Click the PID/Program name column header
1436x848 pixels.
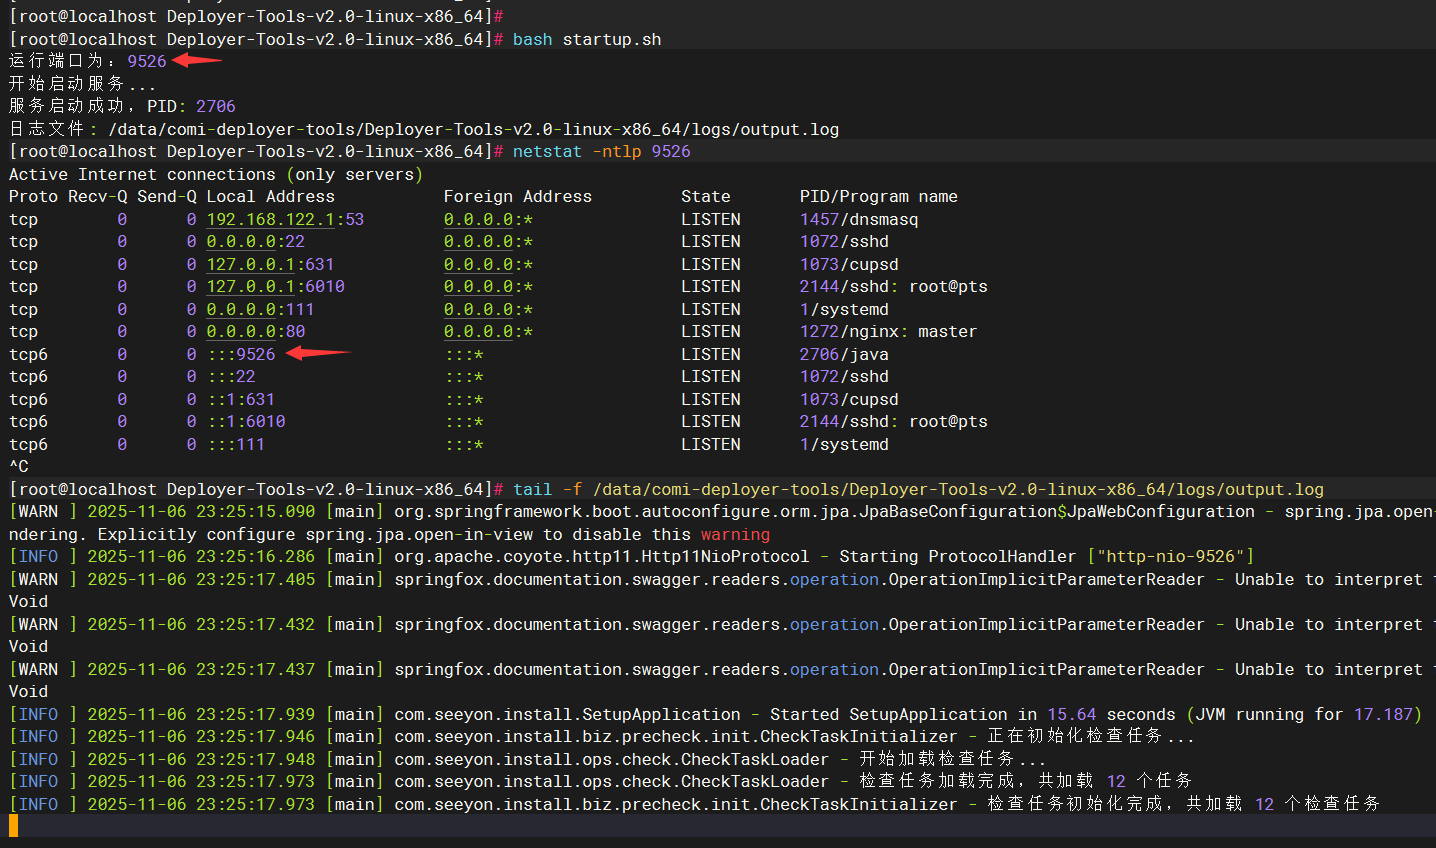(x=878, y=196)
